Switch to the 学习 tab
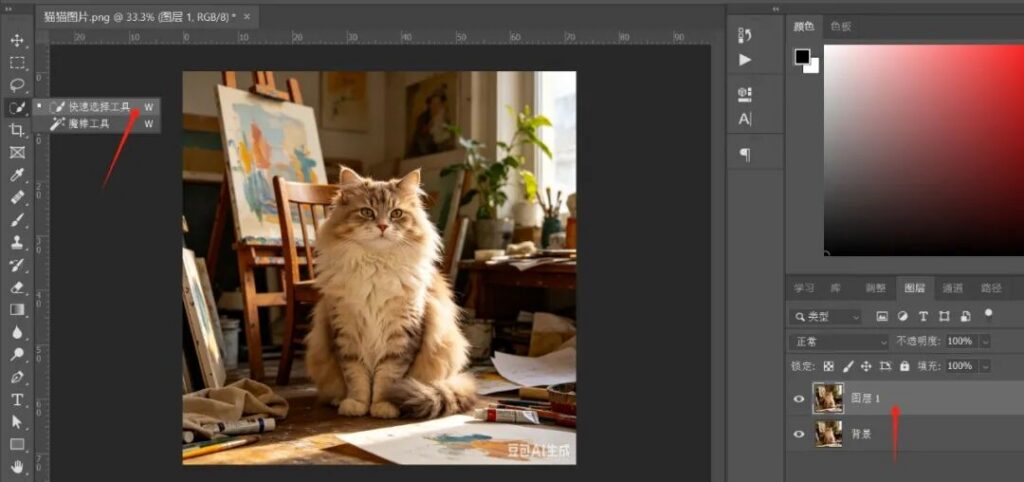 click(x=804, y=288)
